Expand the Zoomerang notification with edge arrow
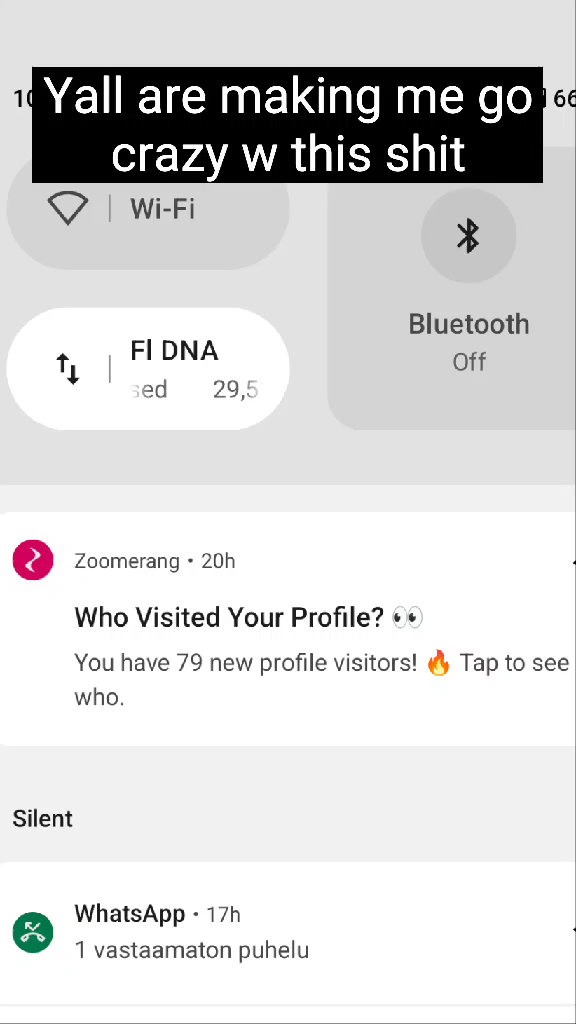The image size is (576, 1024). [573, 561]
